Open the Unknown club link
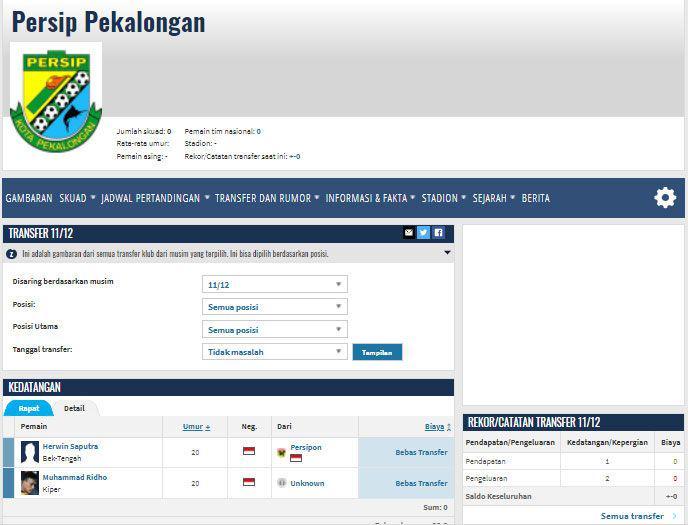Screen dimensions: 688x525 coord(307,483)
